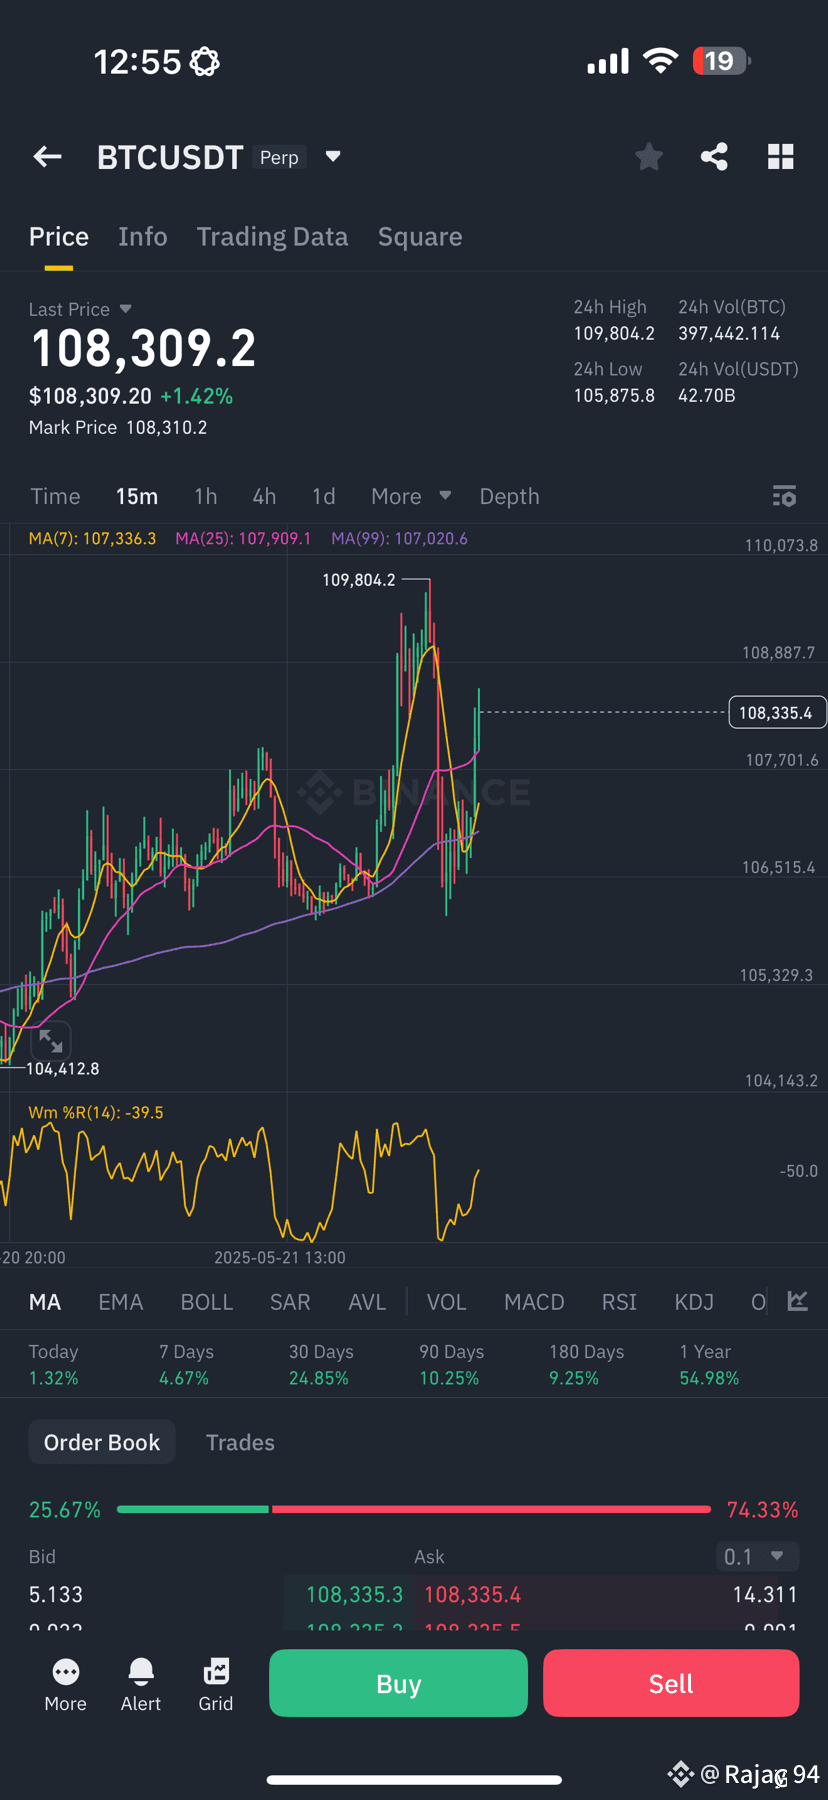
Task: Tap the MA(99) value label
Action: 400,538
